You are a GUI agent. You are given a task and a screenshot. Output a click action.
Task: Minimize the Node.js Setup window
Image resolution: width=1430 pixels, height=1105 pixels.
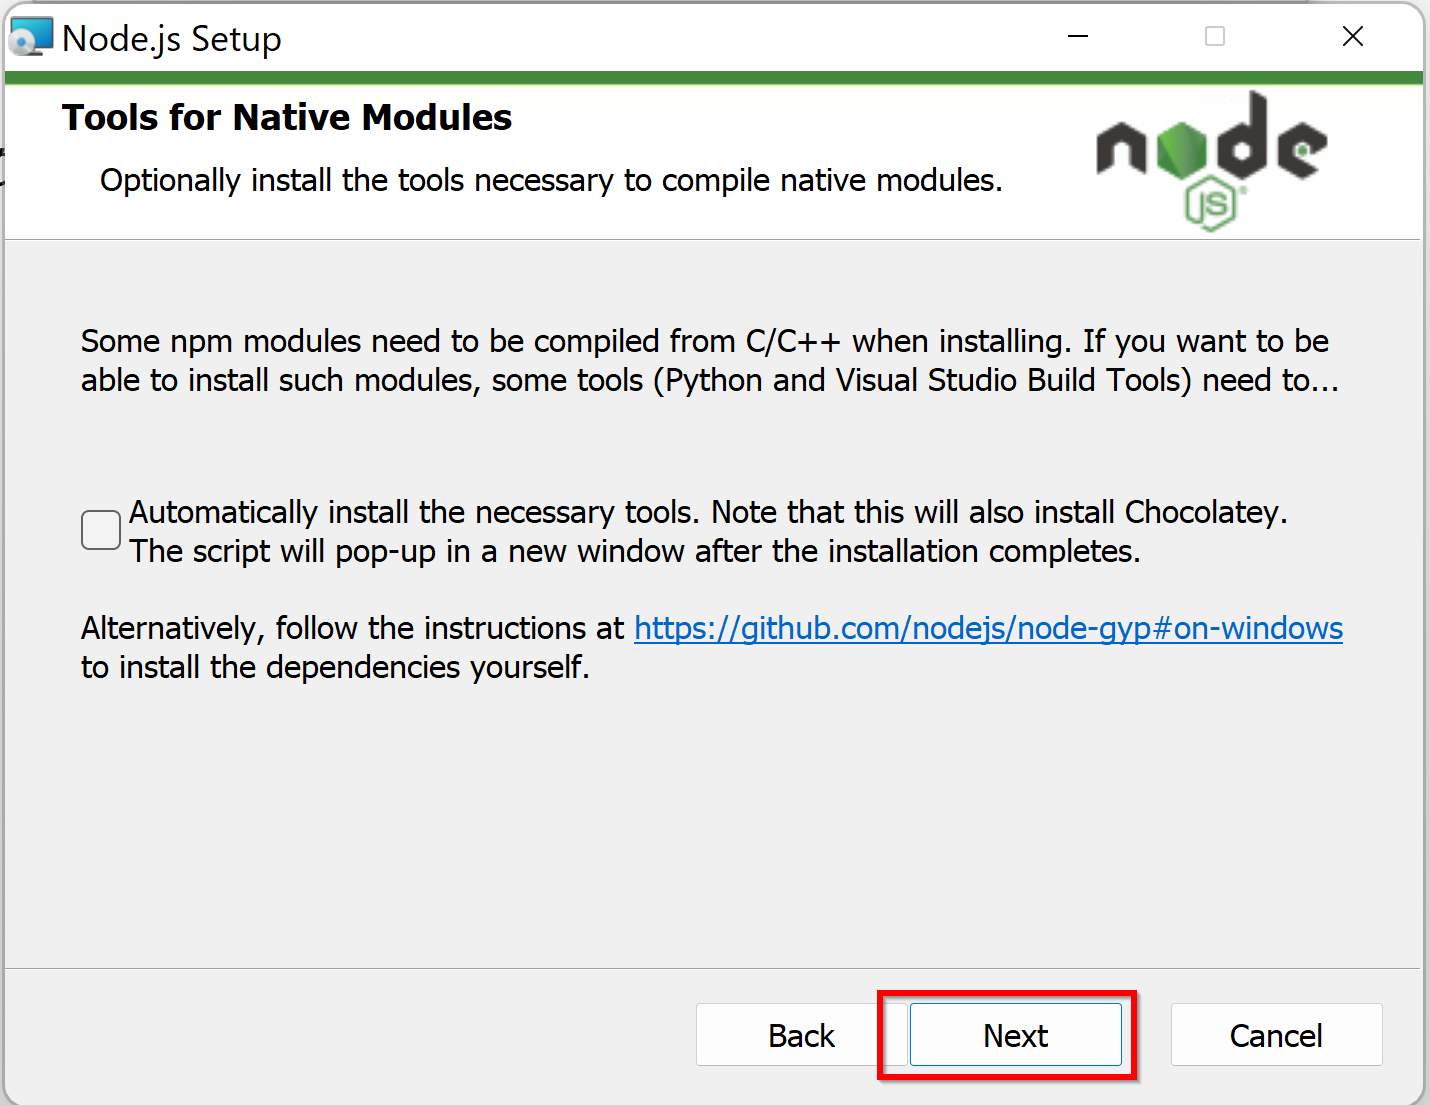click(1078, 37)
